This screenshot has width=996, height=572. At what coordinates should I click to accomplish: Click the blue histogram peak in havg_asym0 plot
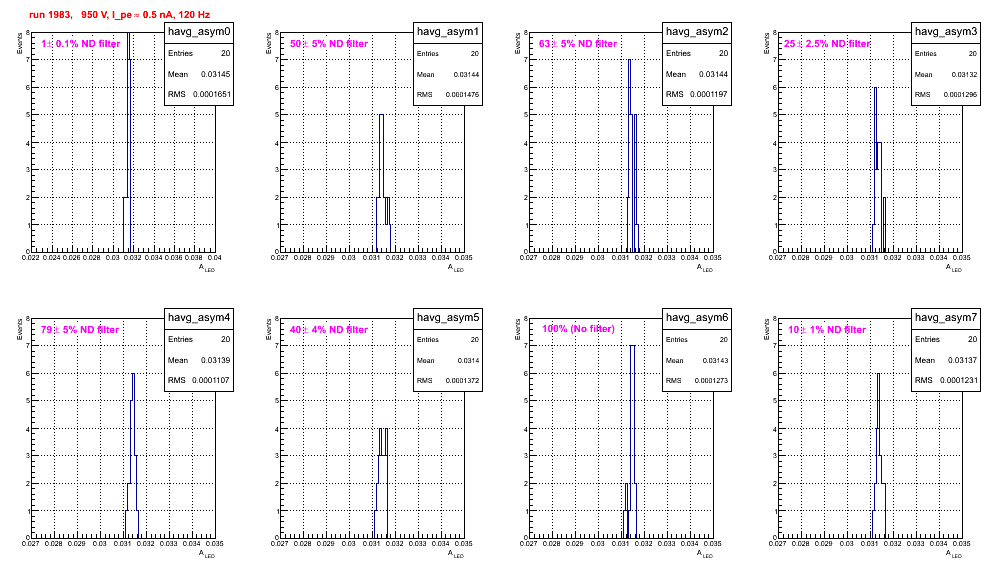[128, 143]
